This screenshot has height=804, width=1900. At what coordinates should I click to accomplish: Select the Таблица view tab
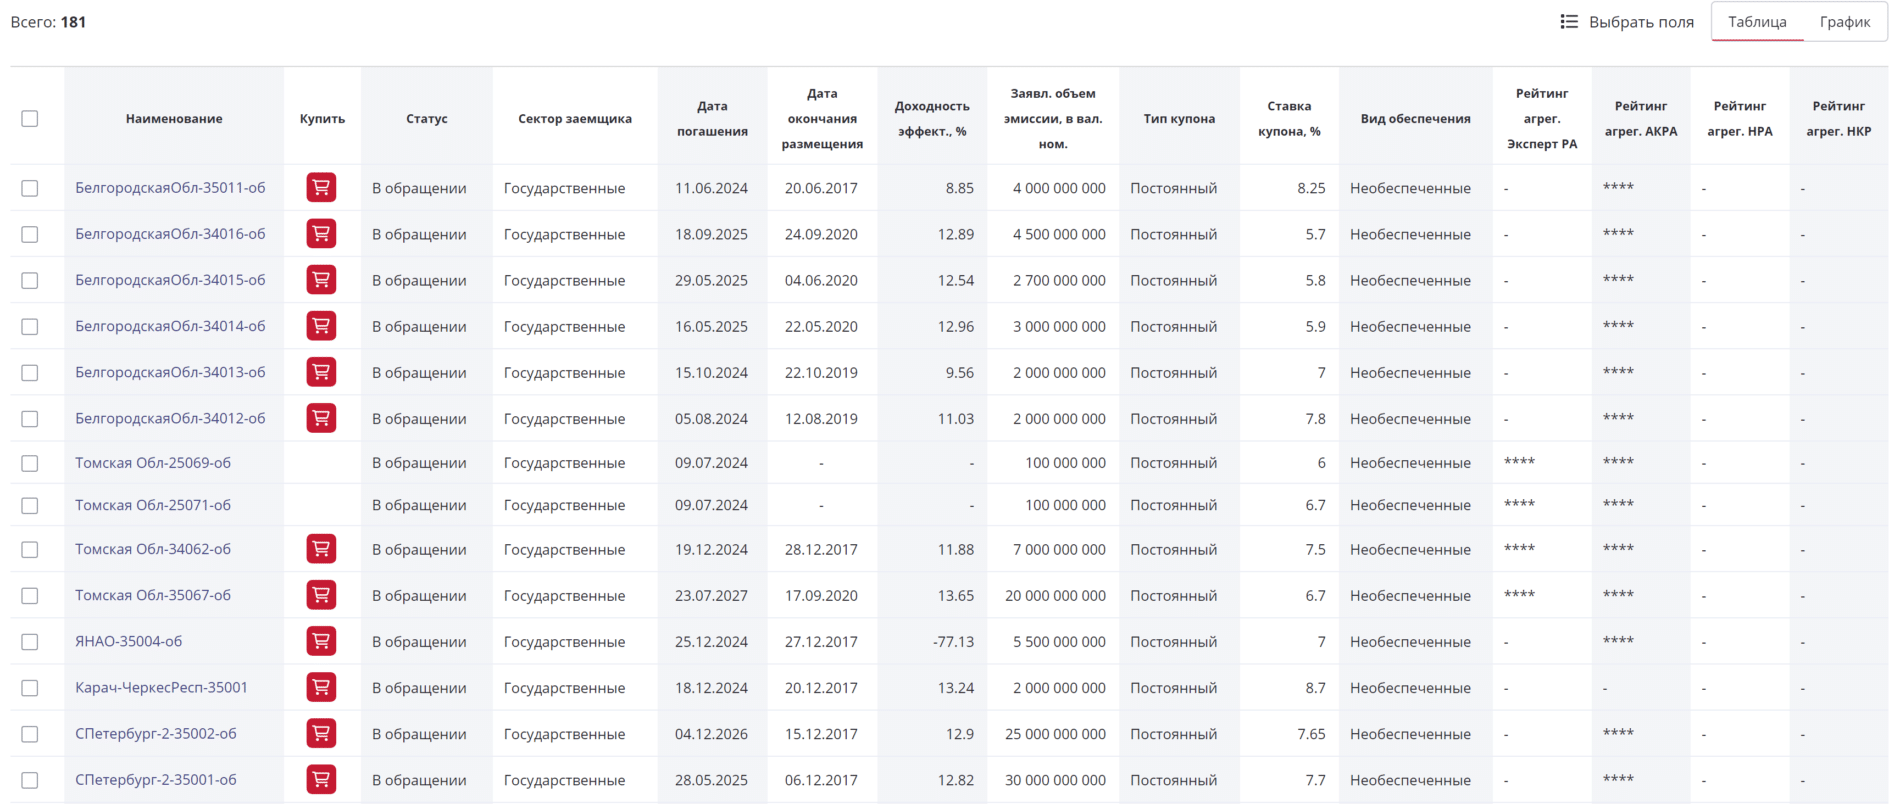1756,22
